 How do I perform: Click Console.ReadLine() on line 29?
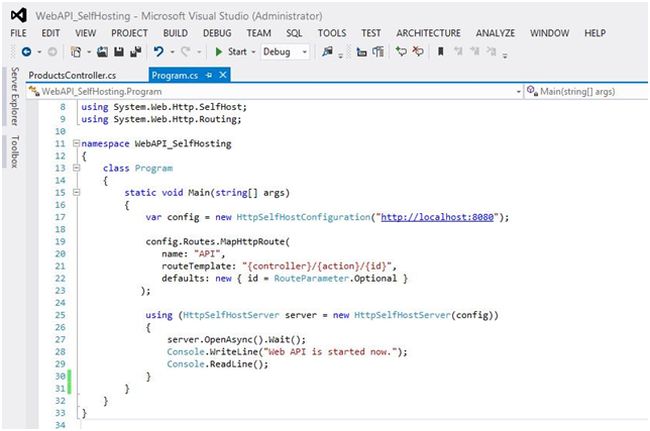(x=218, y=364)
